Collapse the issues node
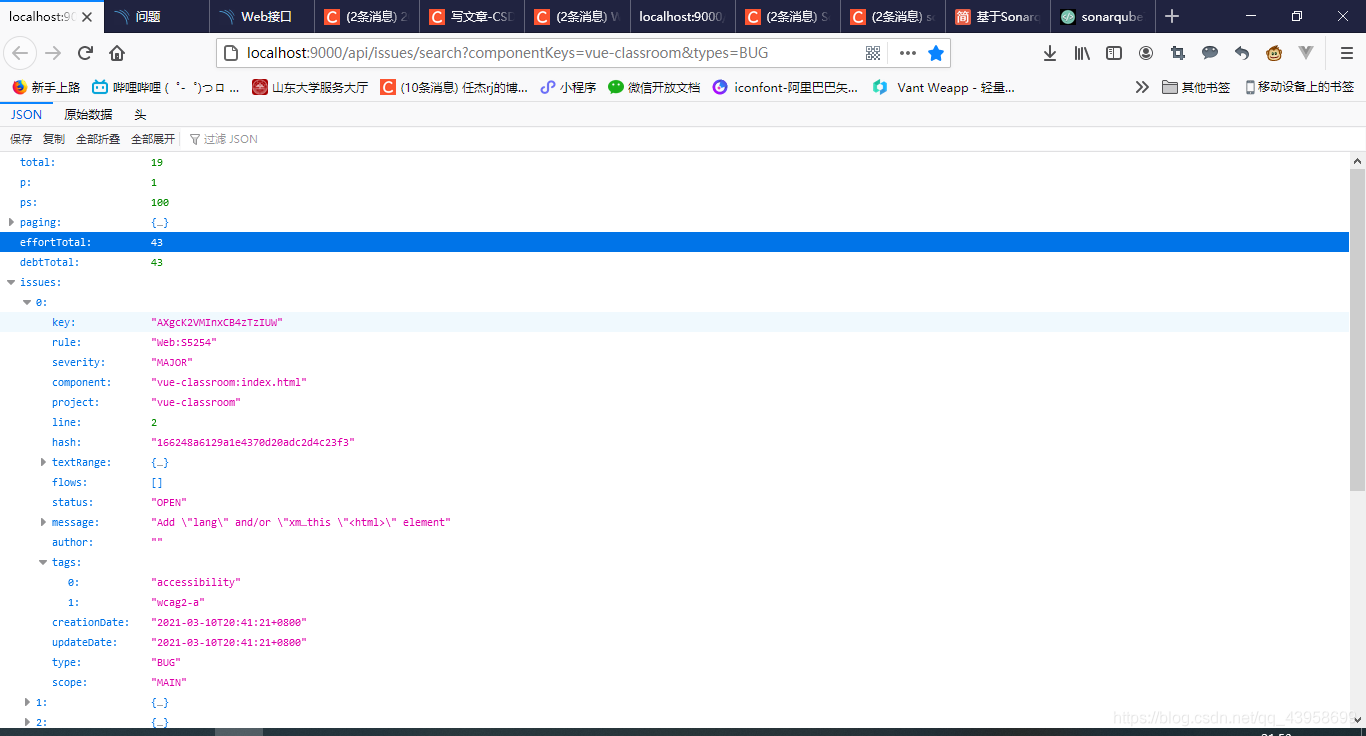This screenshot has width=1366, height=736. [x=11, y=282]
